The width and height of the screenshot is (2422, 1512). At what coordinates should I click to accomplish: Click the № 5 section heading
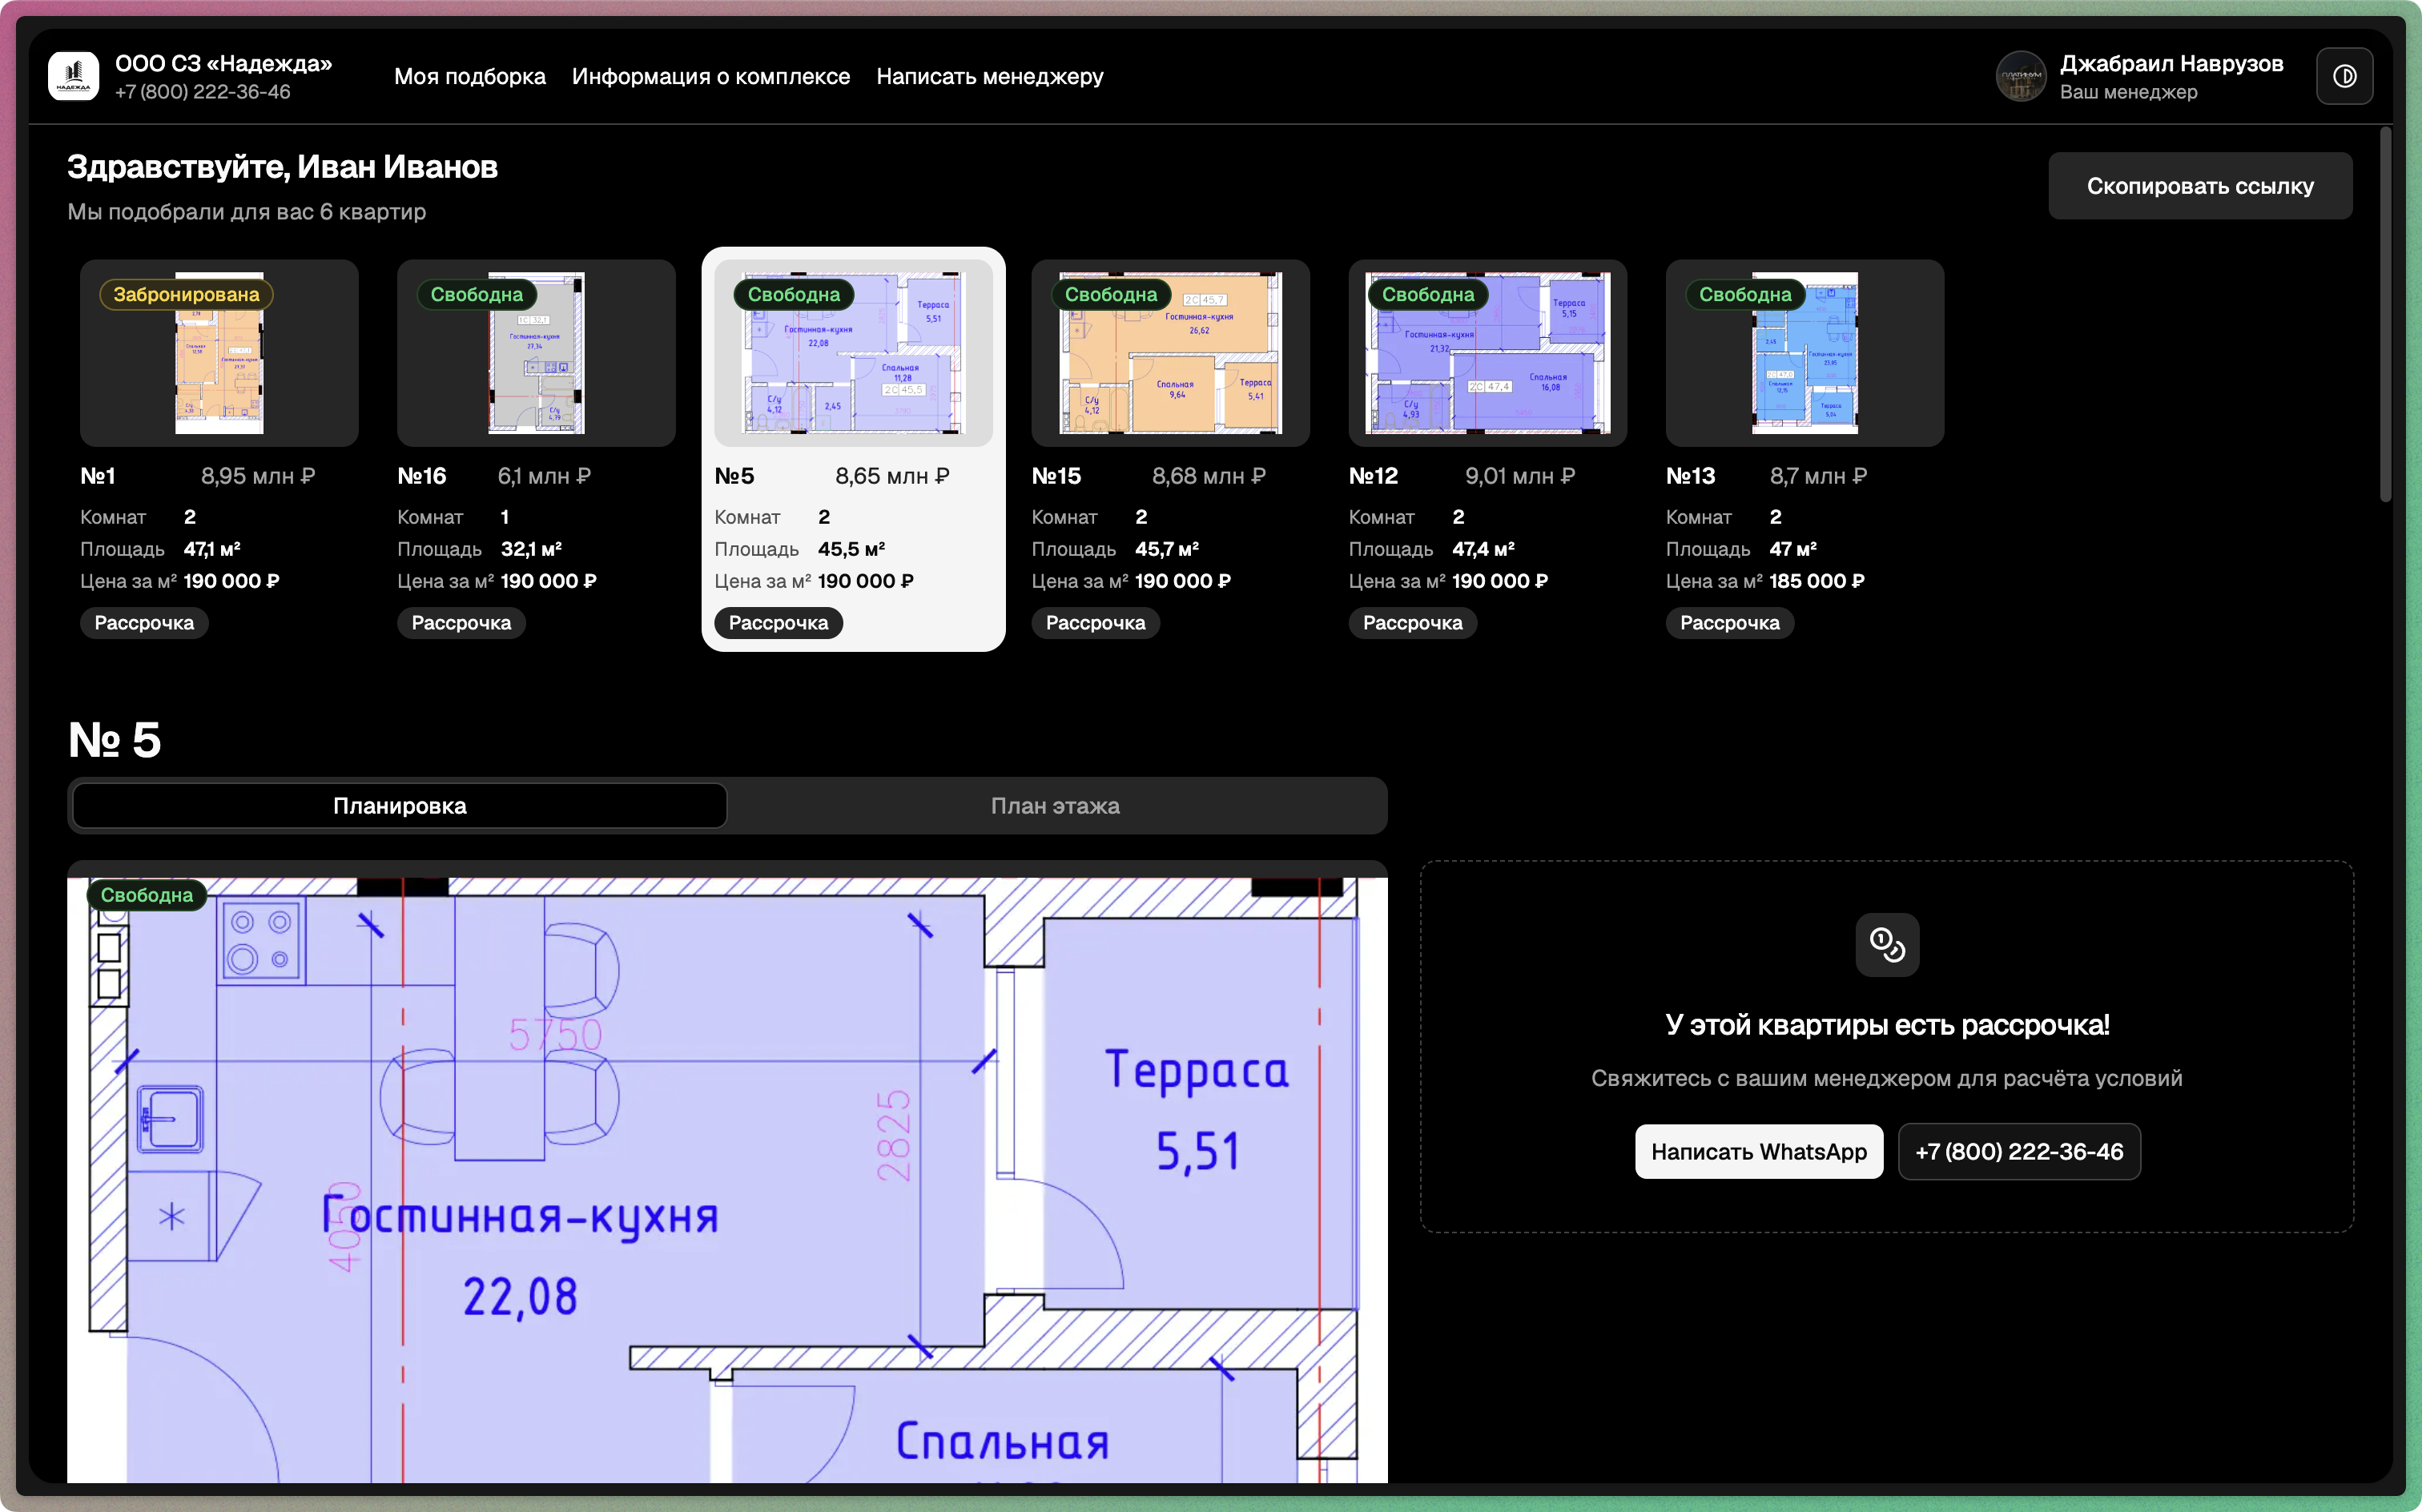click(114, 740)
